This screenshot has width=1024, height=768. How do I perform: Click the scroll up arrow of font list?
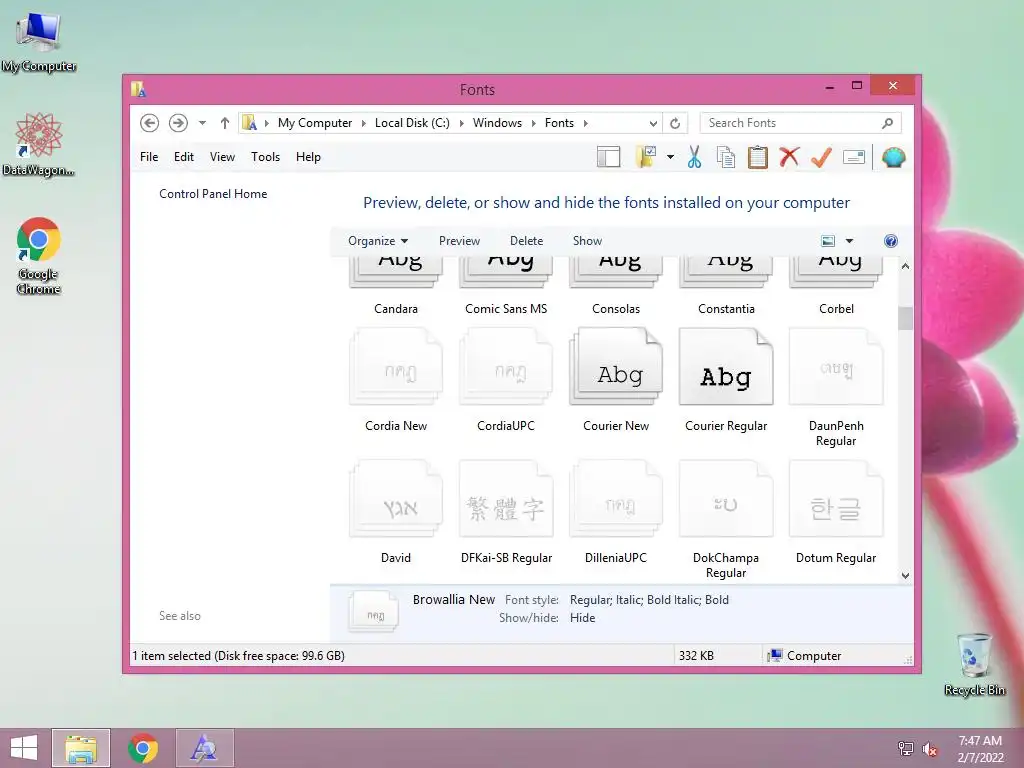905,266
